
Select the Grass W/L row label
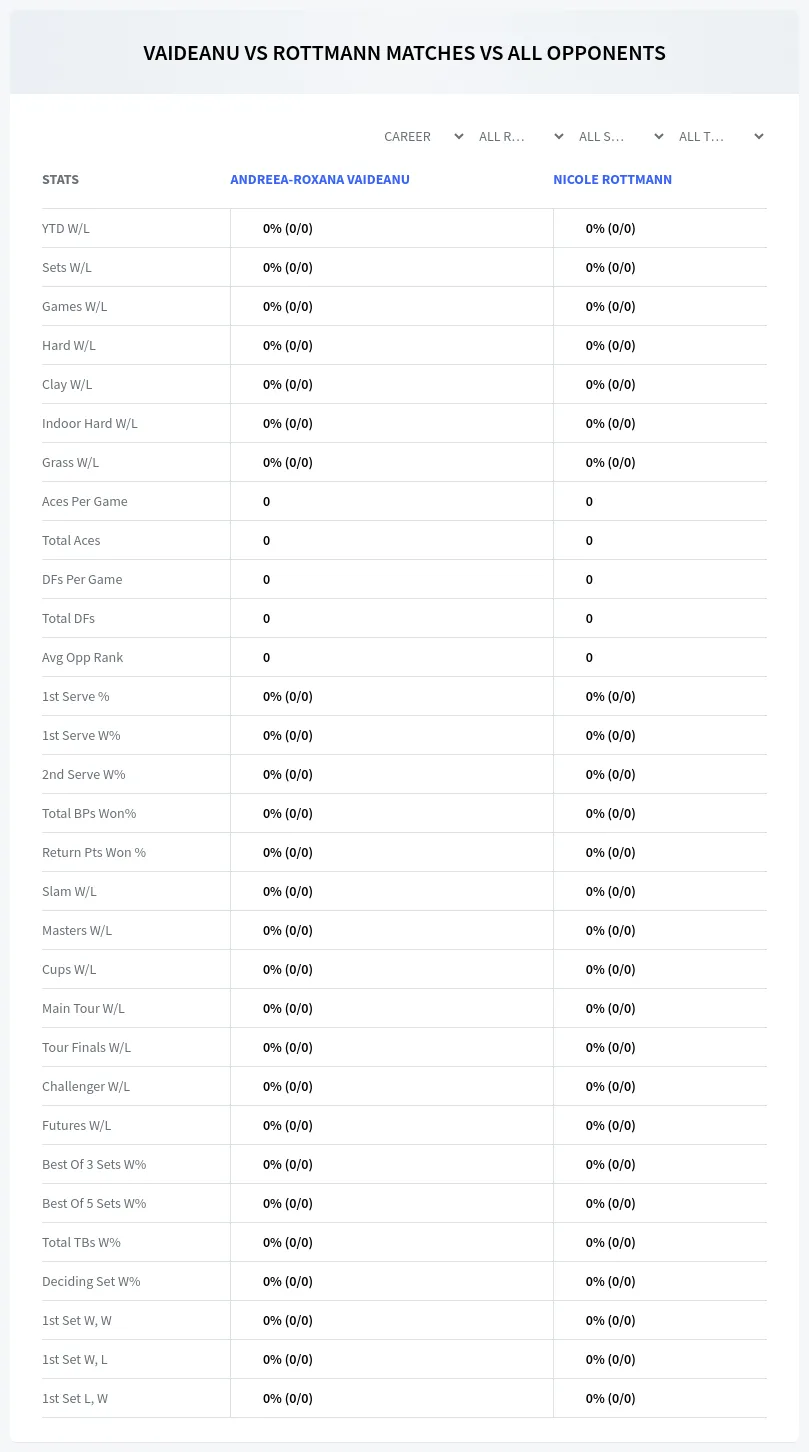[x=70, y=462]
